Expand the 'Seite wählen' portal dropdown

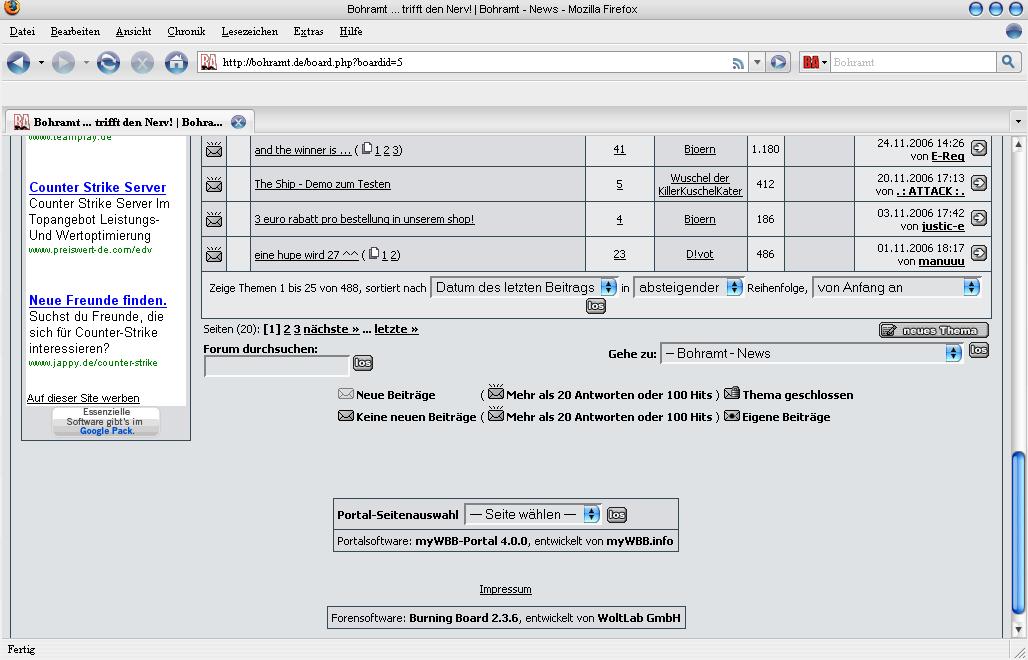tap(532, 515)
